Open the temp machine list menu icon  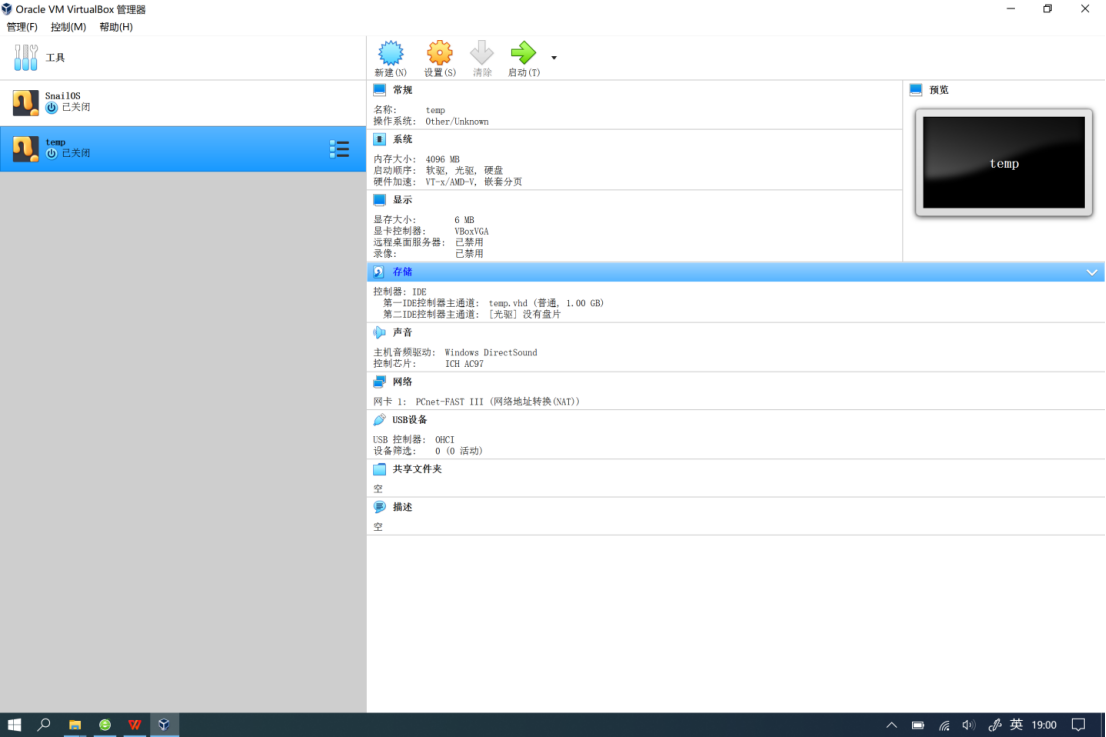click(339, 149)
